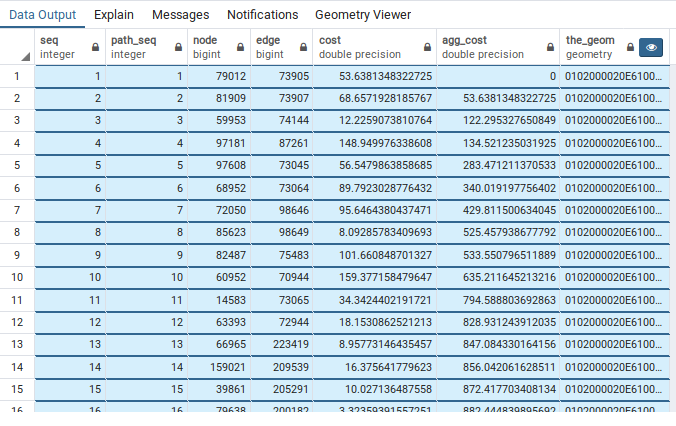
Task: Select row number 11 header
Action: click(17, 300)
